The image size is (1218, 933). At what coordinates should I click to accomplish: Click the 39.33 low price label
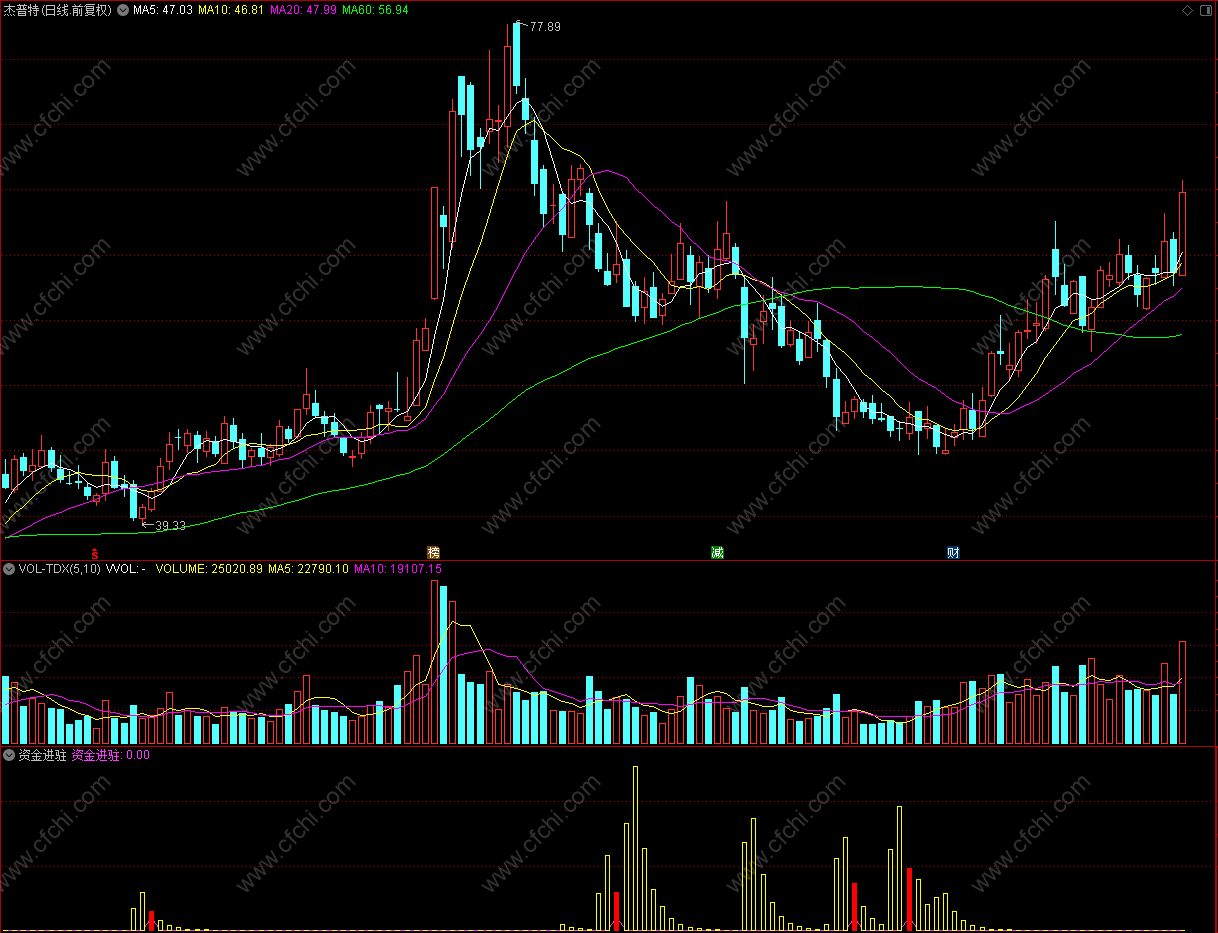tap(170, 525)
